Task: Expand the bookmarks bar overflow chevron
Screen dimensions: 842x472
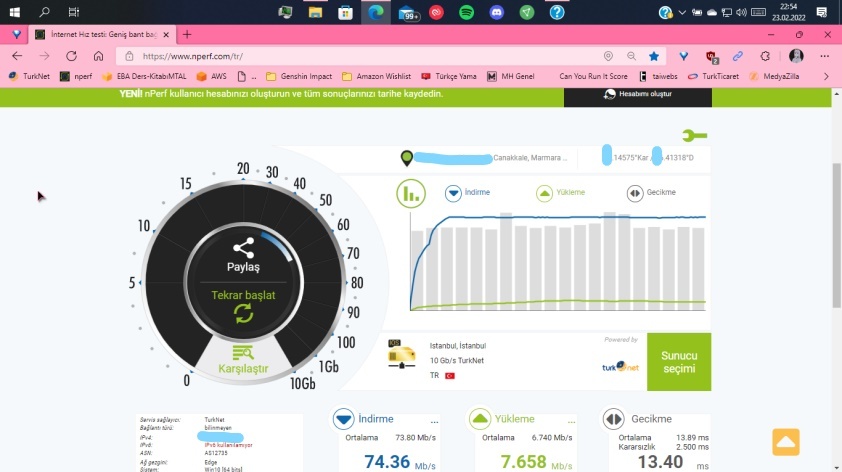Action: 826,76
